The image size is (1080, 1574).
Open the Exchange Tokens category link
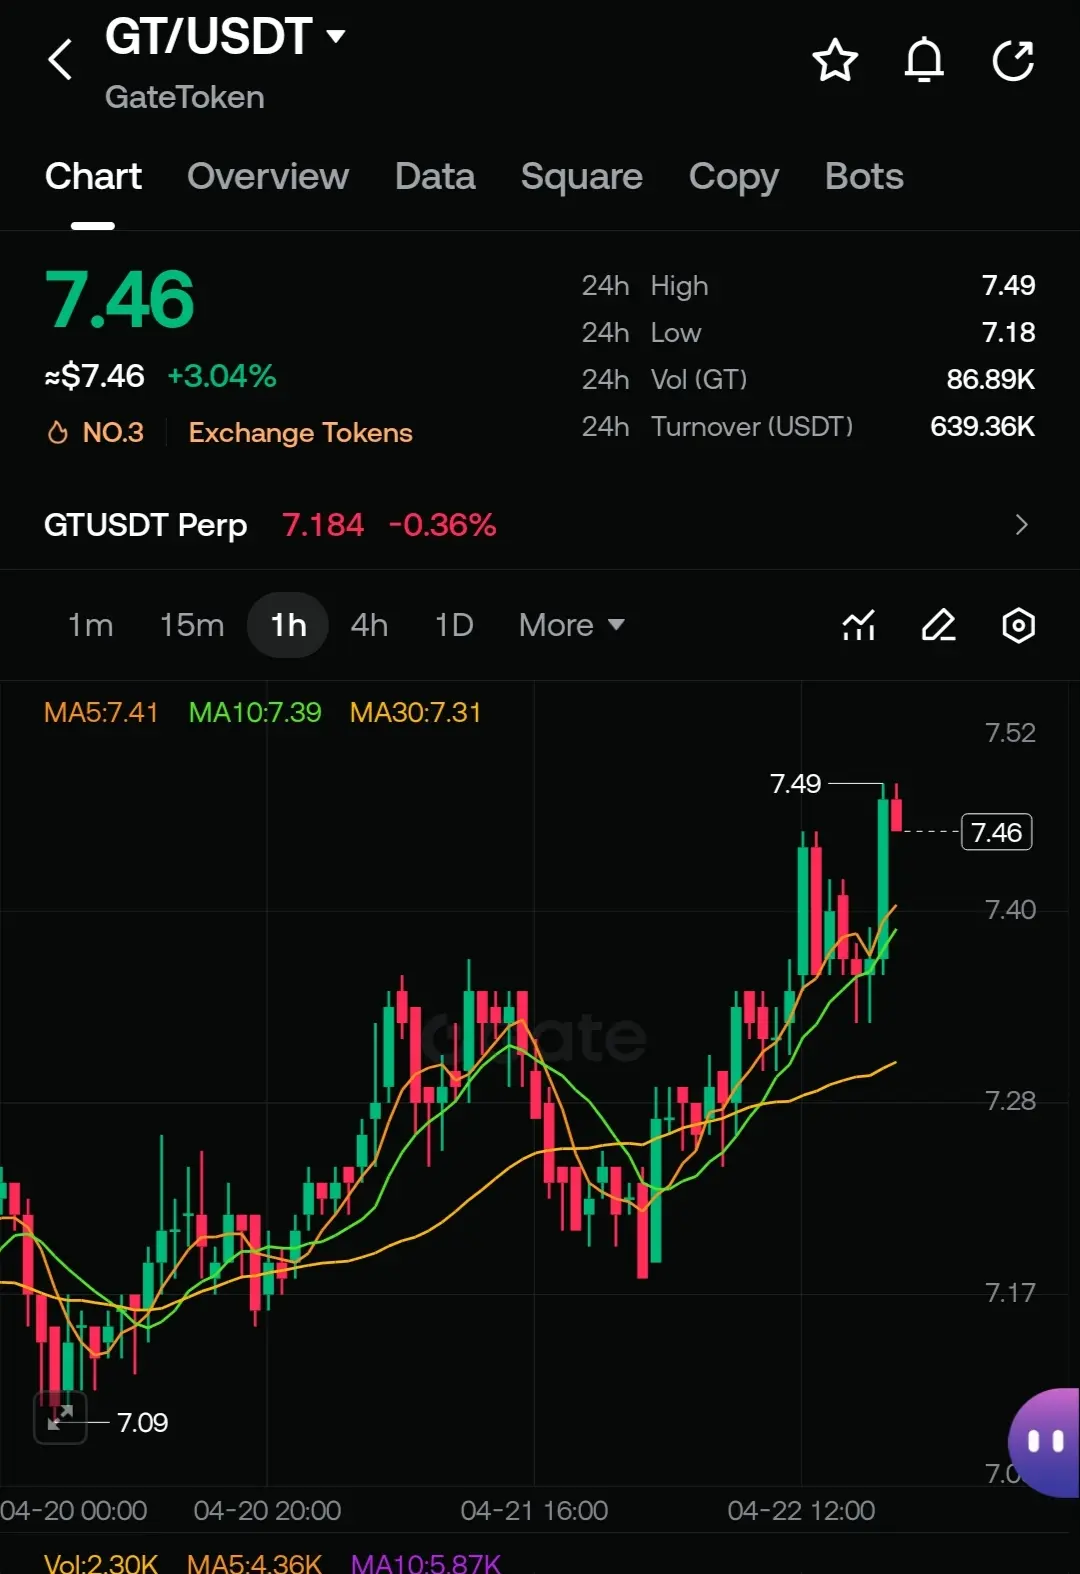click(300, 433)
